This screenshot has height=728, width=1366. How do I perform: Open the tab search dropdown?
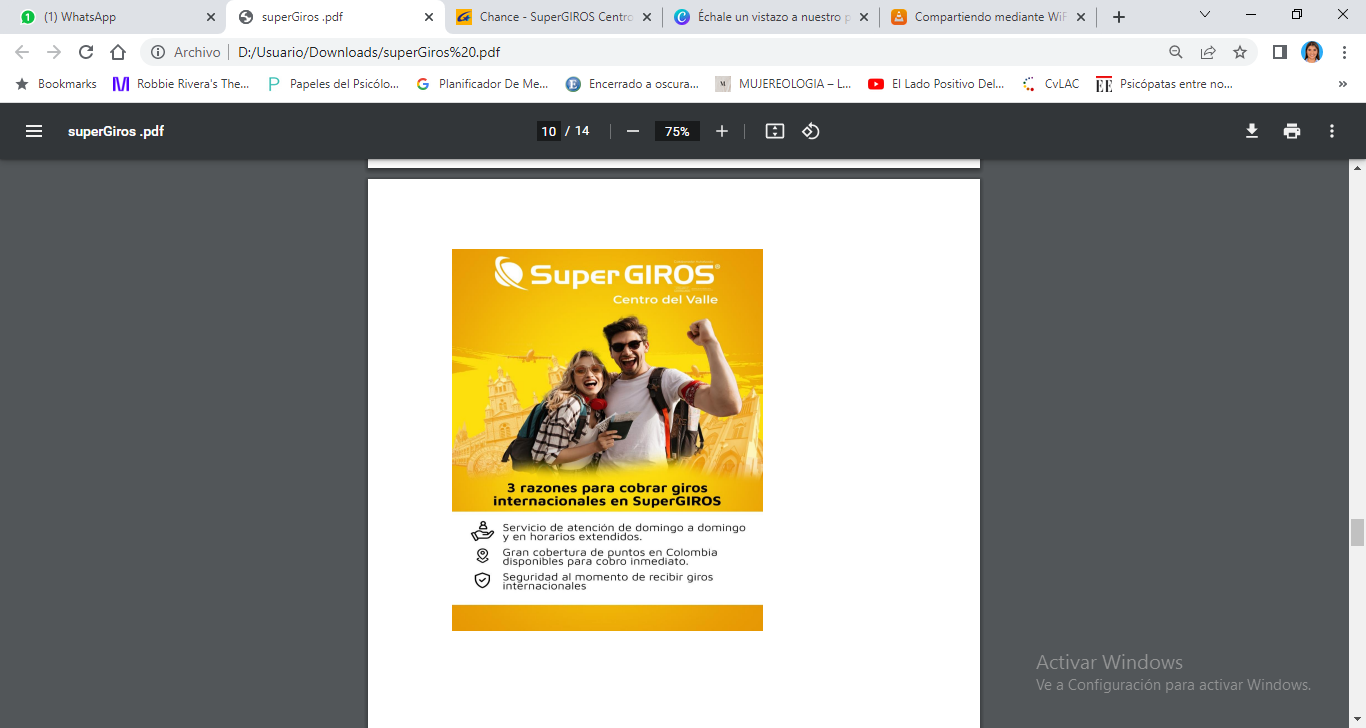pos(1205,15)
